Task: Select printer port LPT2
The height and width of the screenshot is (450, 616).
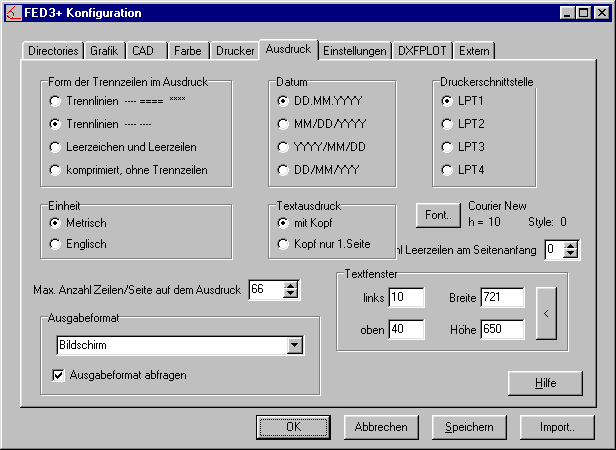Action: coord(447,124)
